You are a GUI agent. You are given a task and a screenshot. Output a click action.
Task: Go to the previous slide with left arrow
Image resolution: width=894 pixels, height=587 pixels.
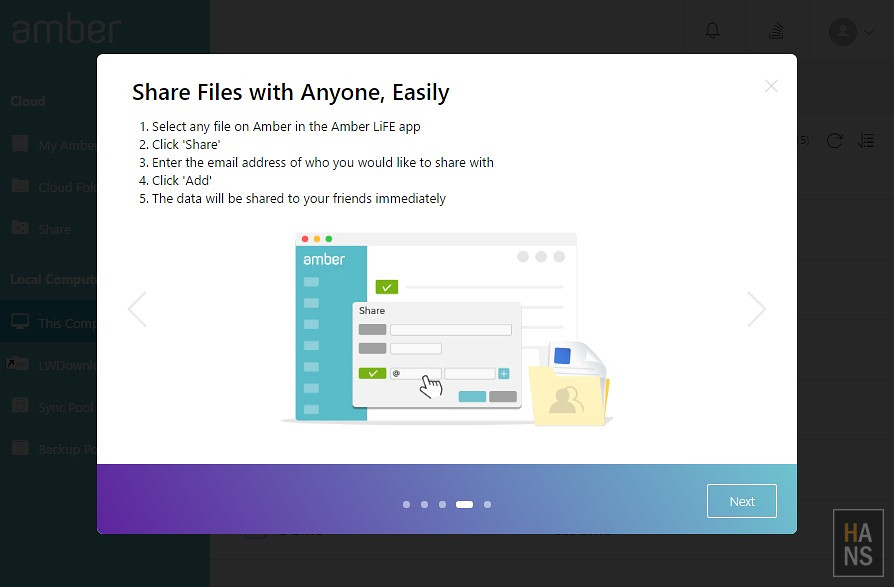coord(137,309)
